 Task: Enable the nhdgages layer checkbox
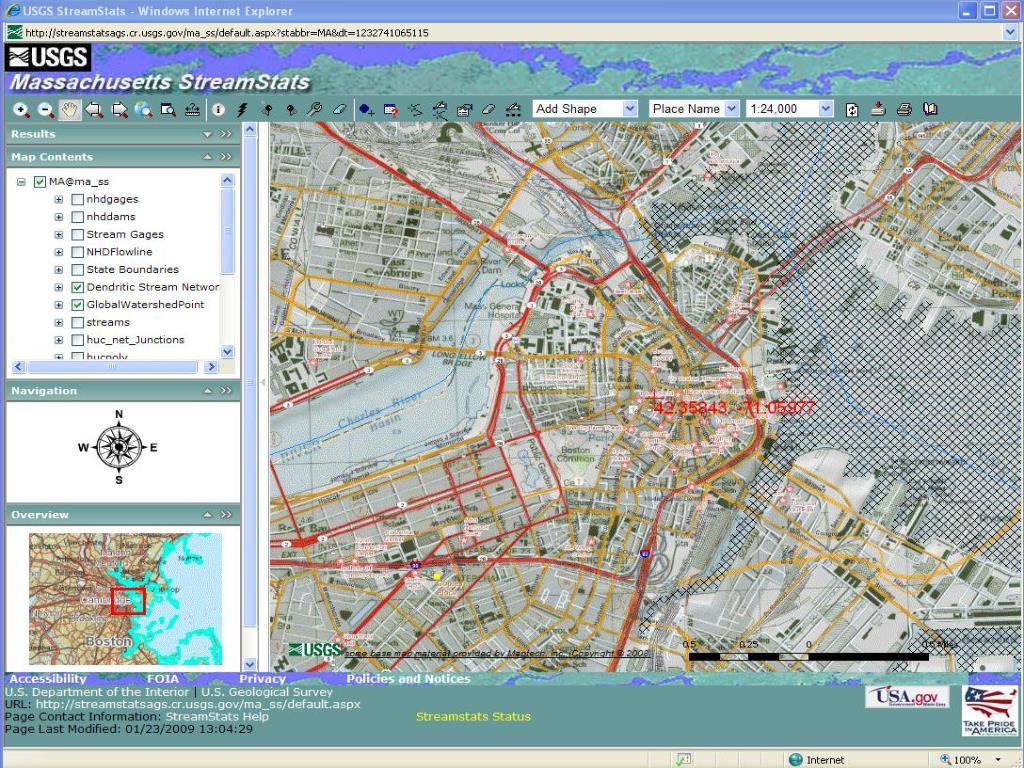pyautogui.click(x=77, y=199)
